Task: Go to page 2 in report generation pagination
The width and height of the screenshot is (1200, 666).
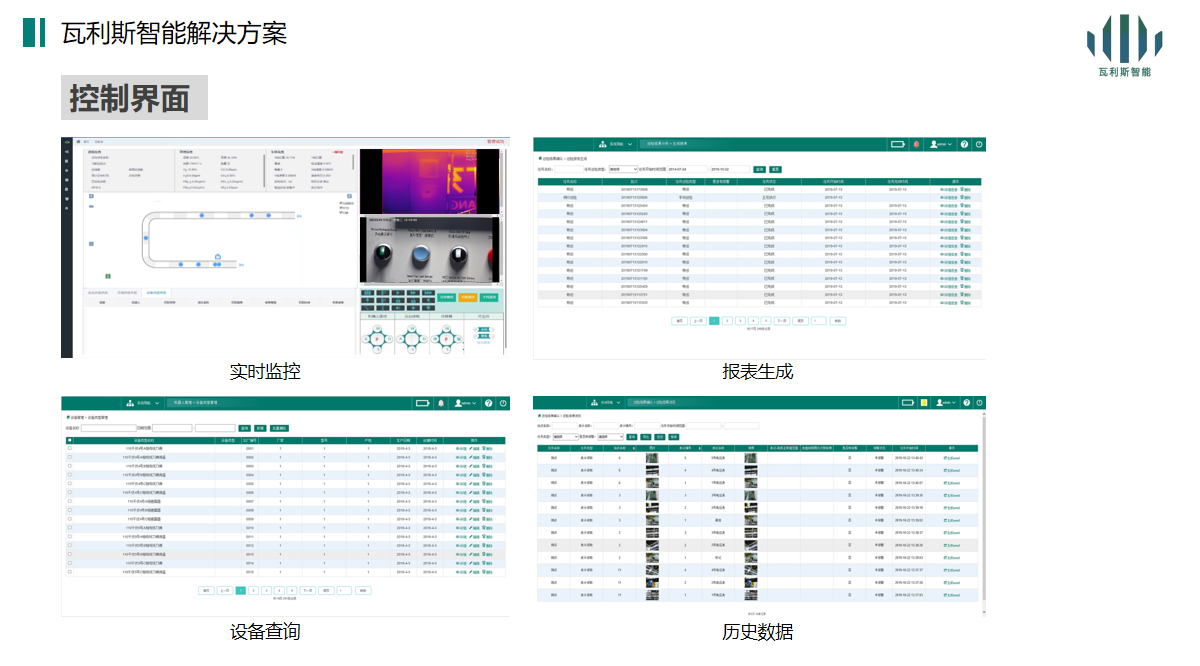Action: [727, 321]
